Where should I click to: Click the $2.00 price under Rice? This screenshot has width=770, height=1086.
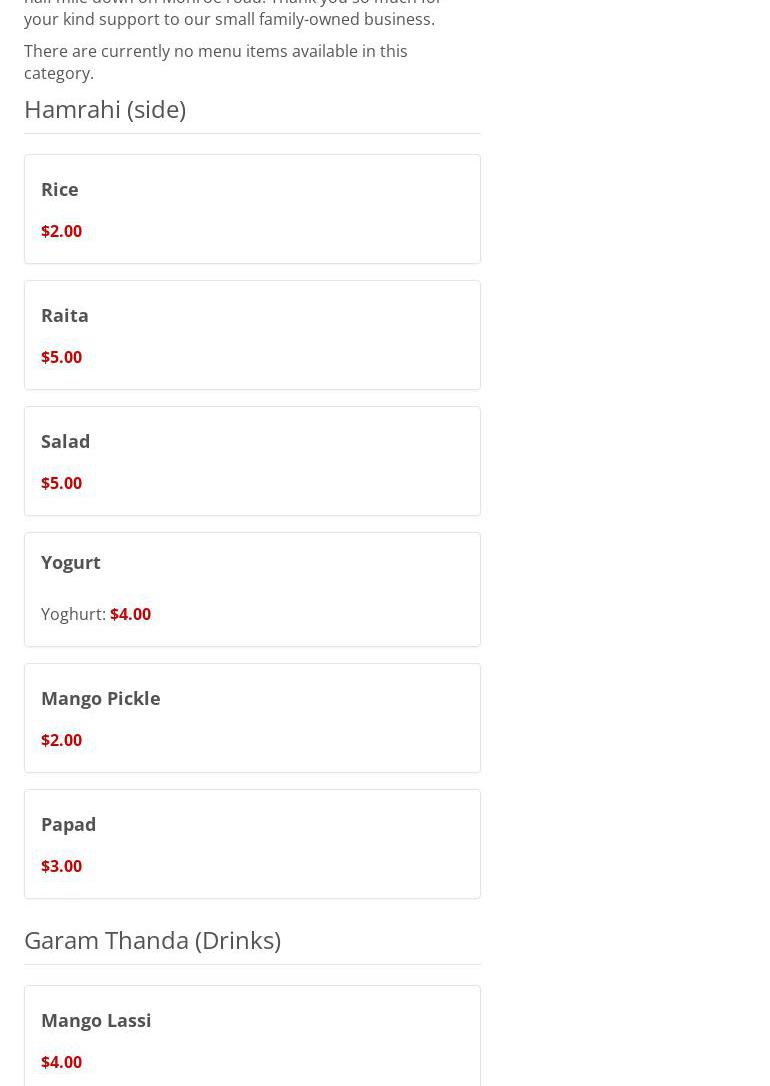coord(62,231)
